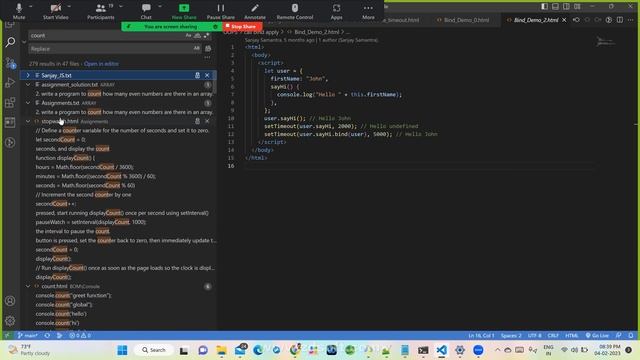
Task: Toggle Match Whole Word in search box
Action: tap(198, 36)
